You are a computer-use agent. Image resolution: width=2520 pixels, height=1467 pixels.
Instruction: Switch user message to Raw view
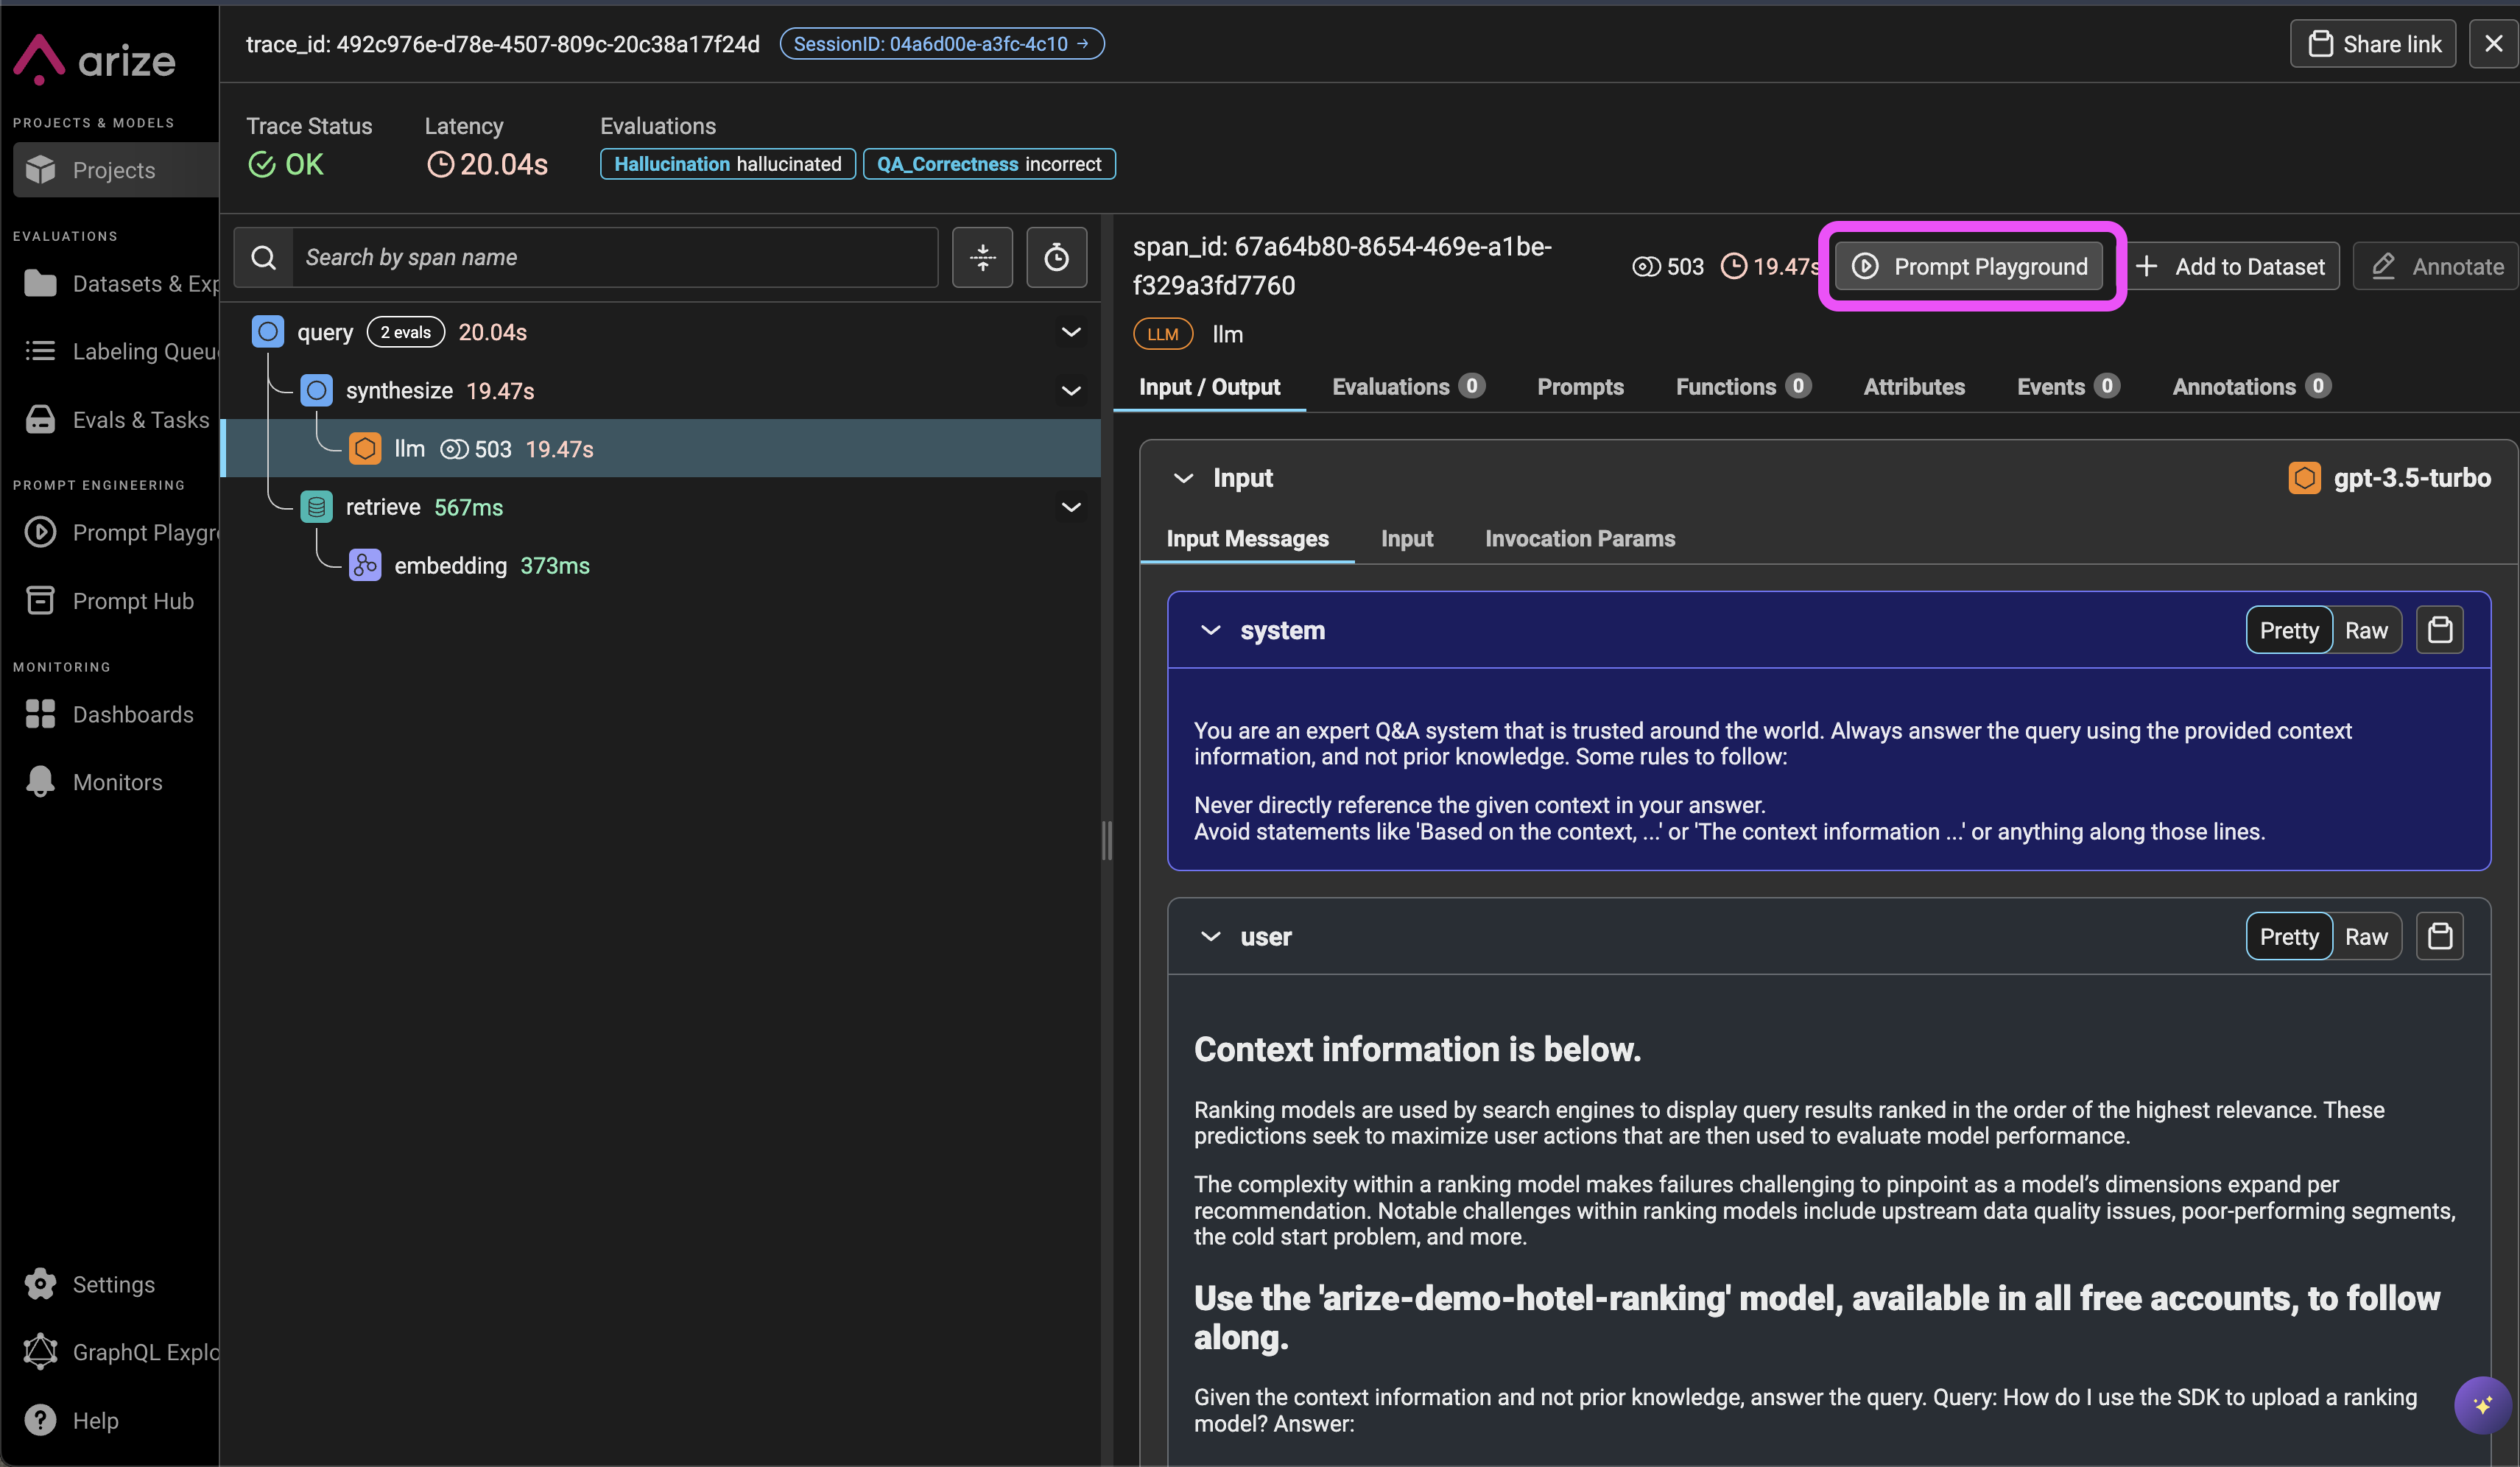click(2365, 936)
